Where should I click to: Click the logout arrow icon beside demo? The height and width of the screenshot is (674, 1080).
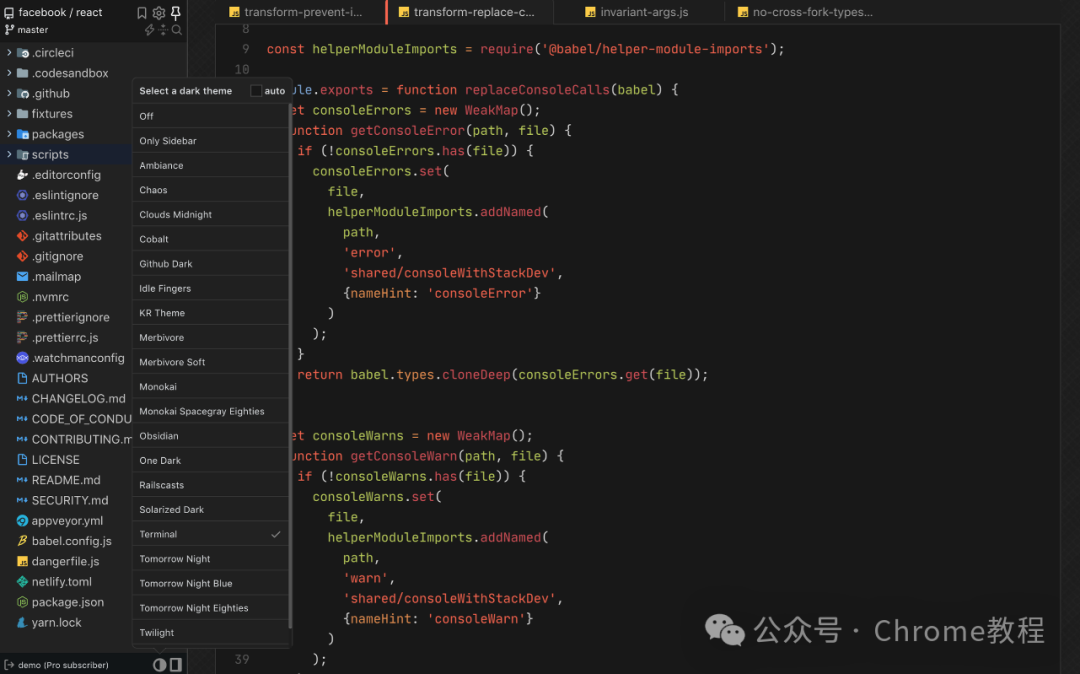[x=9, y=665]
